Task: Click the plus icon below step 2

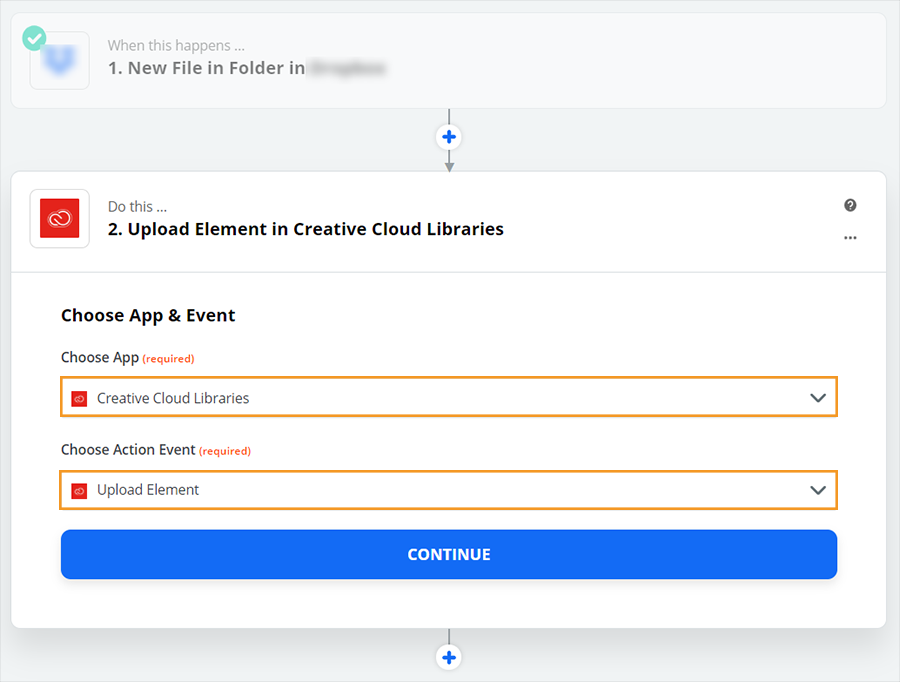Action: [x=449, y=657]
